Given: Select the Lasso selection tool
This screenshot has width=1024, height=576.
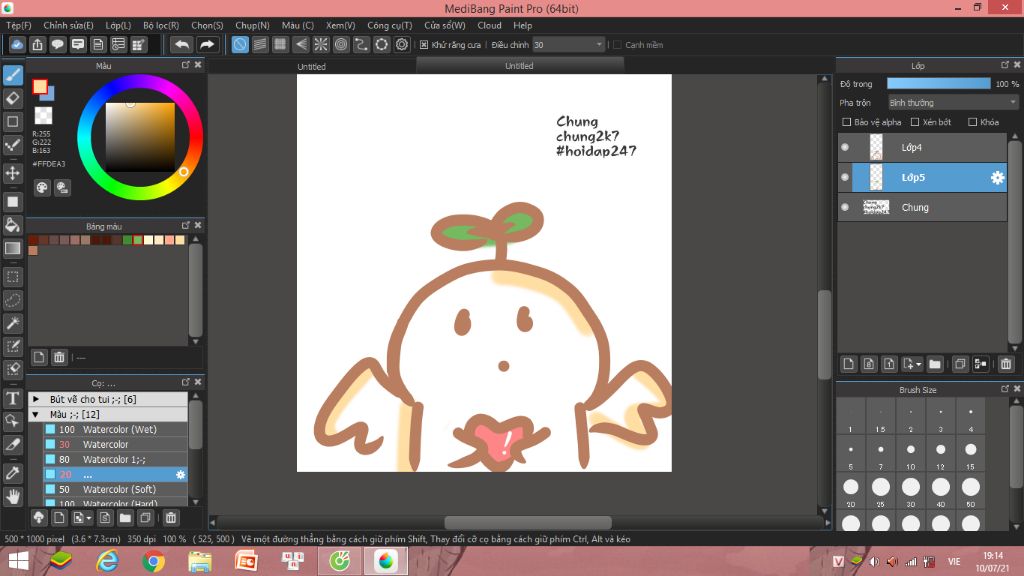Looking at the screenshot, I should click(12, 300).
